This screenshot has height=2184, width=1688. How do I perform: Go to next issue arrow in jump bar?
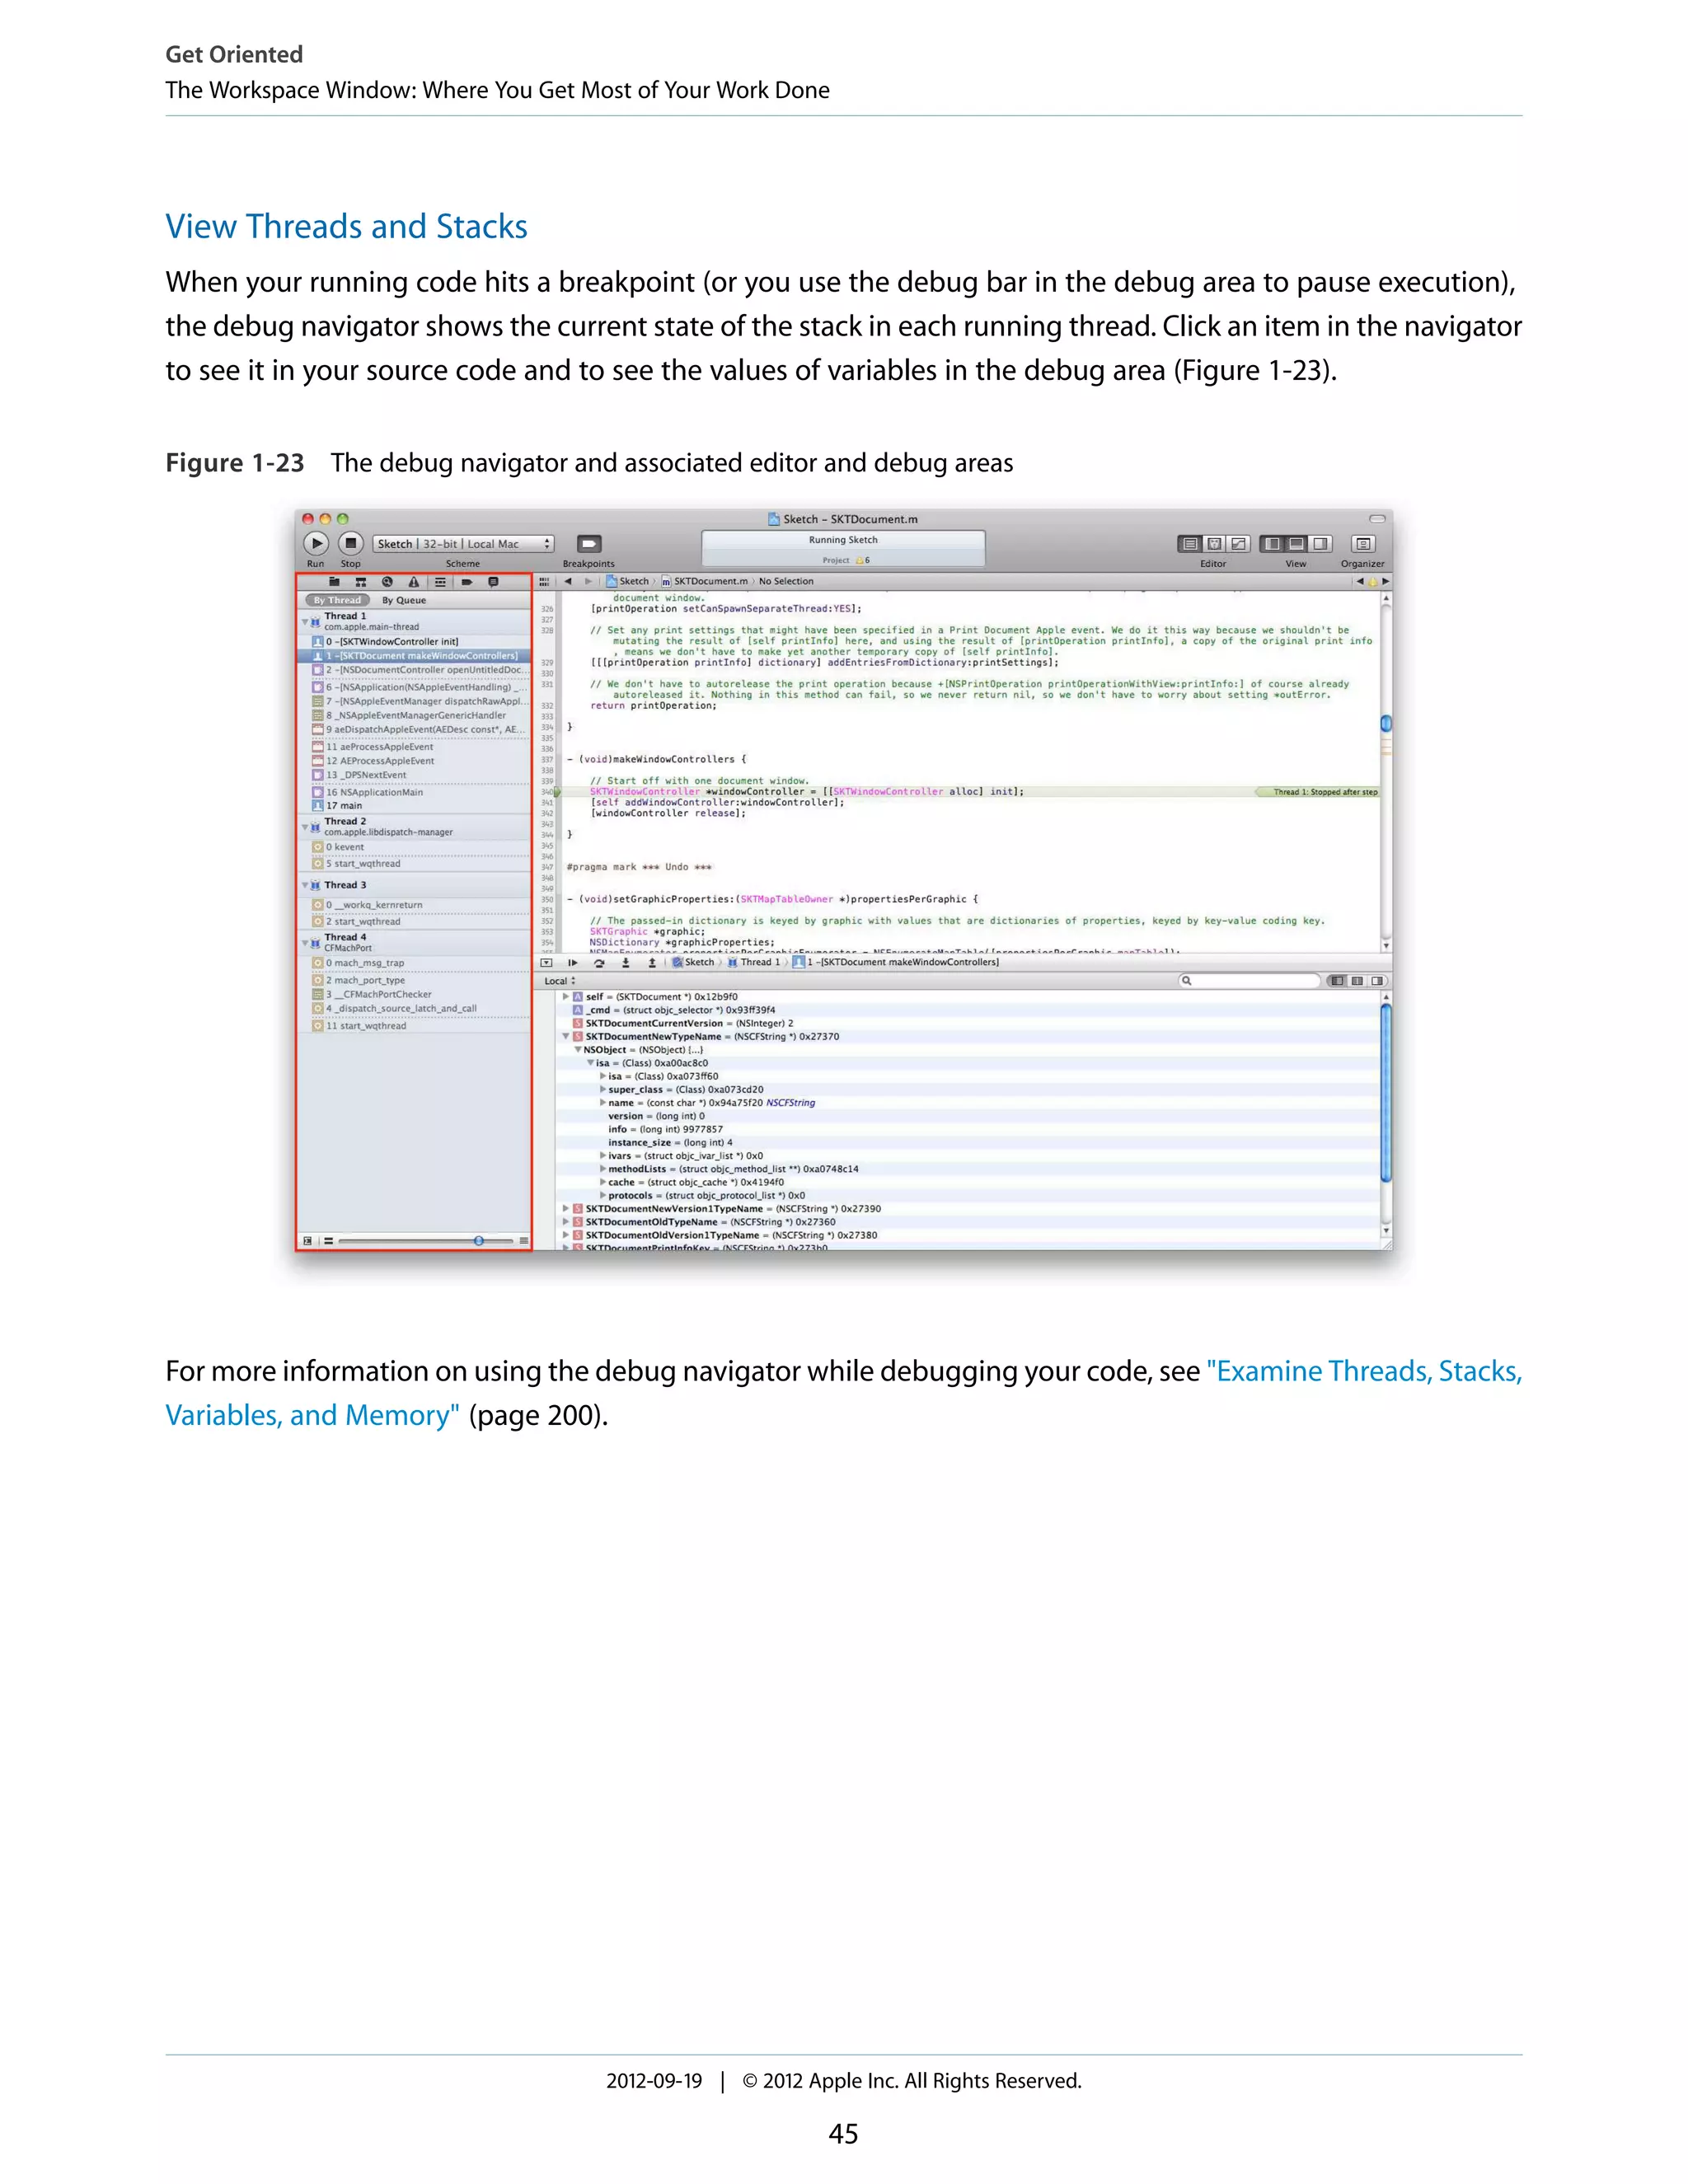click(1385, 581)
